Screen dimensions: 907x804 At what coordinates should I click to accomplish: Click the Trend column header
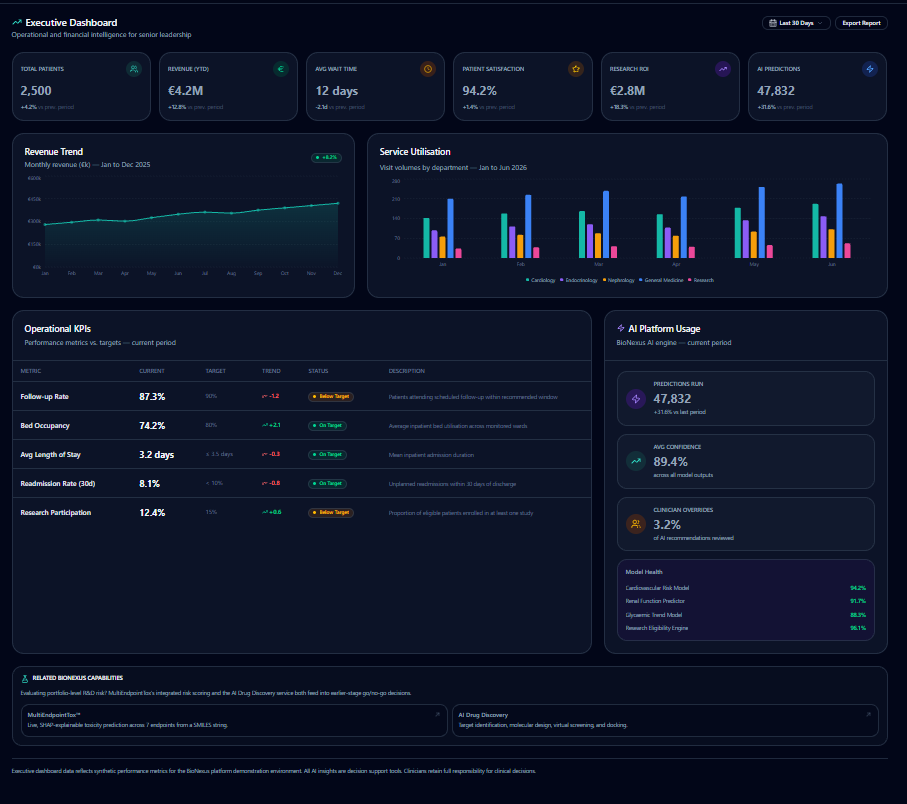pos(271,371)
